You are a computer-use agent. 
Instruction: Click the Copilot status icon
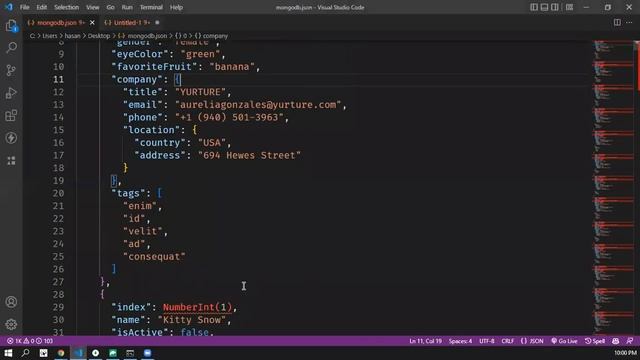point(616,341)
